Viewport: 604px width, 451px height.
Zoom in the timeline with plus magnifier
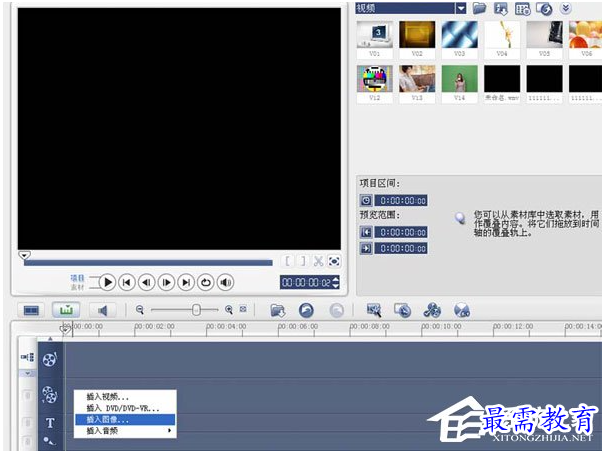click(229, 310)
